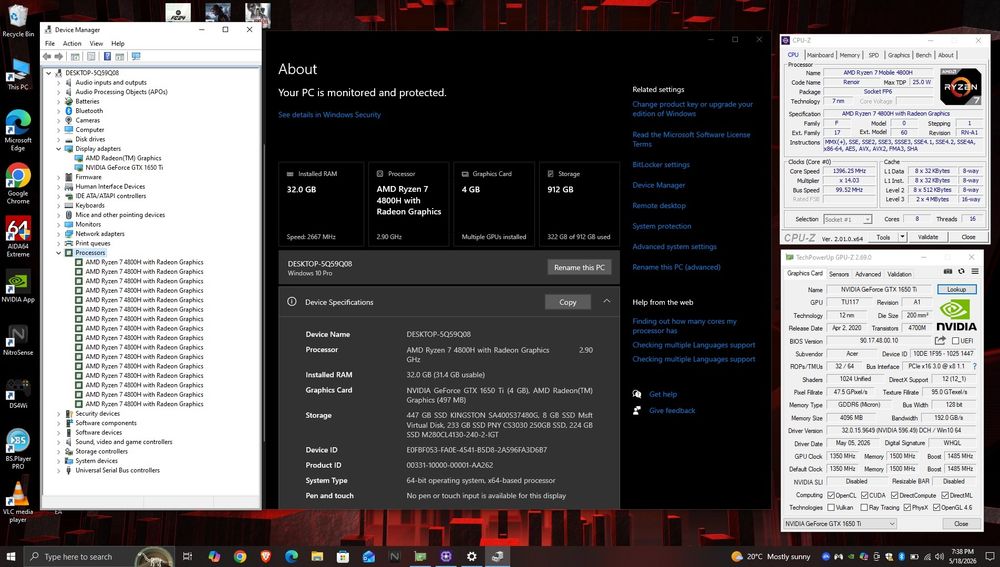Toggle the DirectCompute checkbox in GPU-Z

895,495
